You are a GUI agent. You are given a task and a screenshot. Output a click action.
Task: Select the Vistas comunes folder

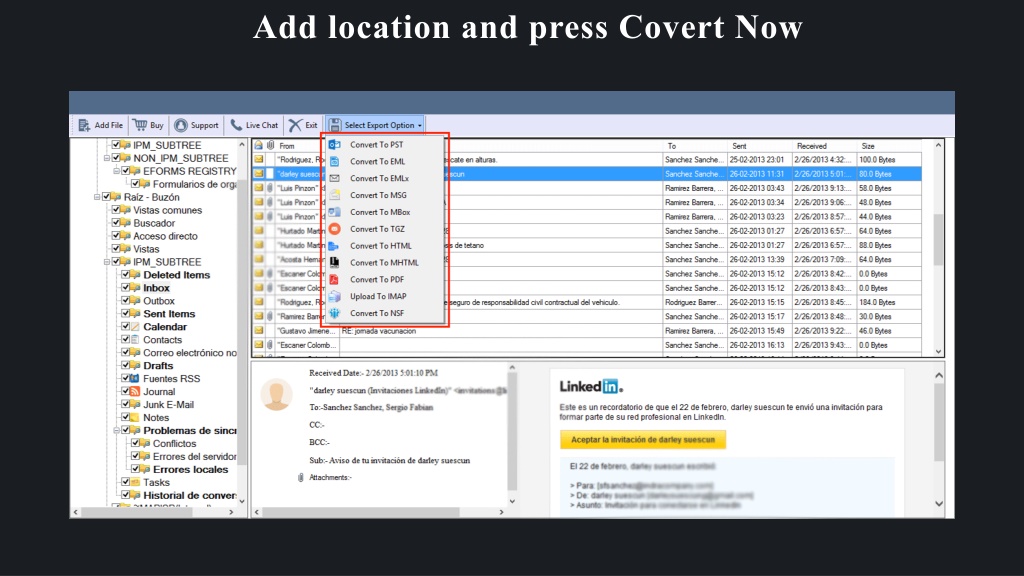click(x=167, y=210)
